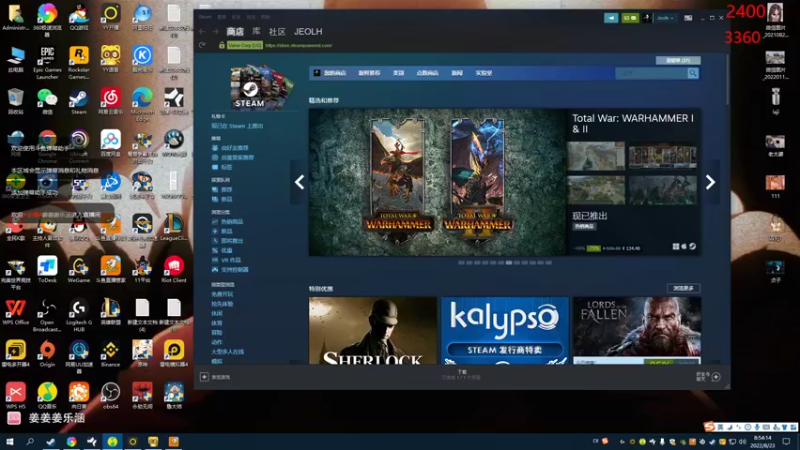Select the last carousel page dot

click(x=548, y=263)
